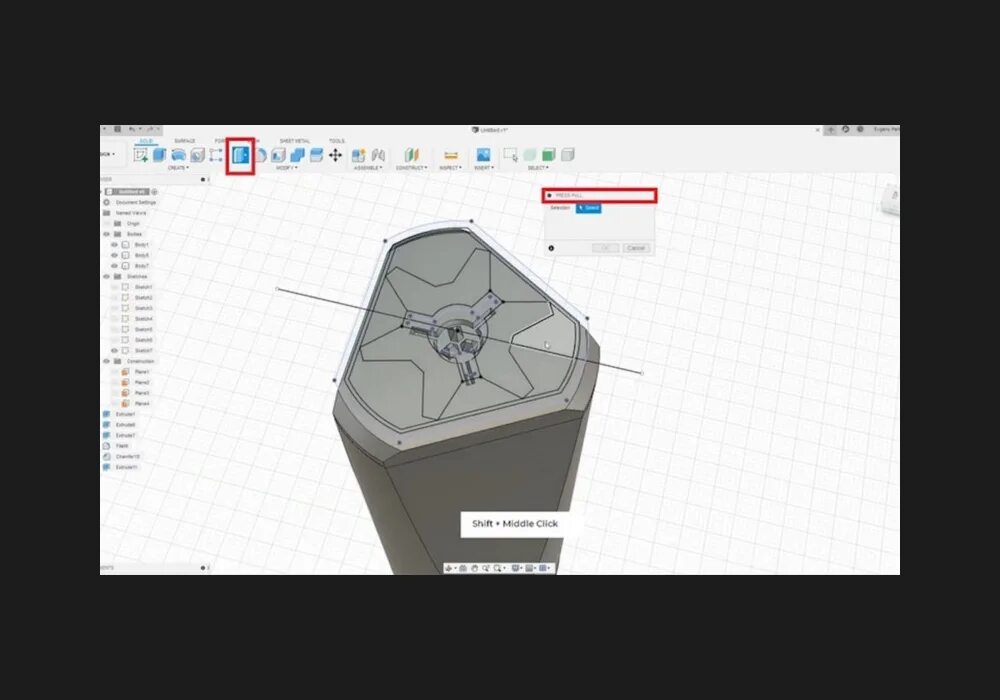Click the Undo arrow in title bar

pyautogui.click(x=132, y=129)
